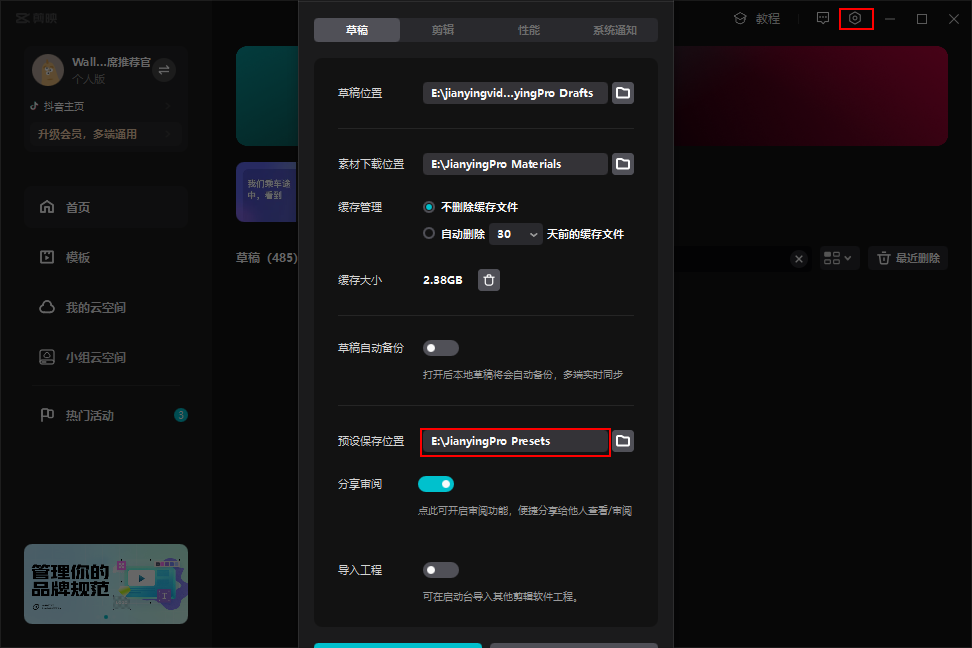
Task: Turn on the 导入工程 toggle
Action: coord(440,569)
